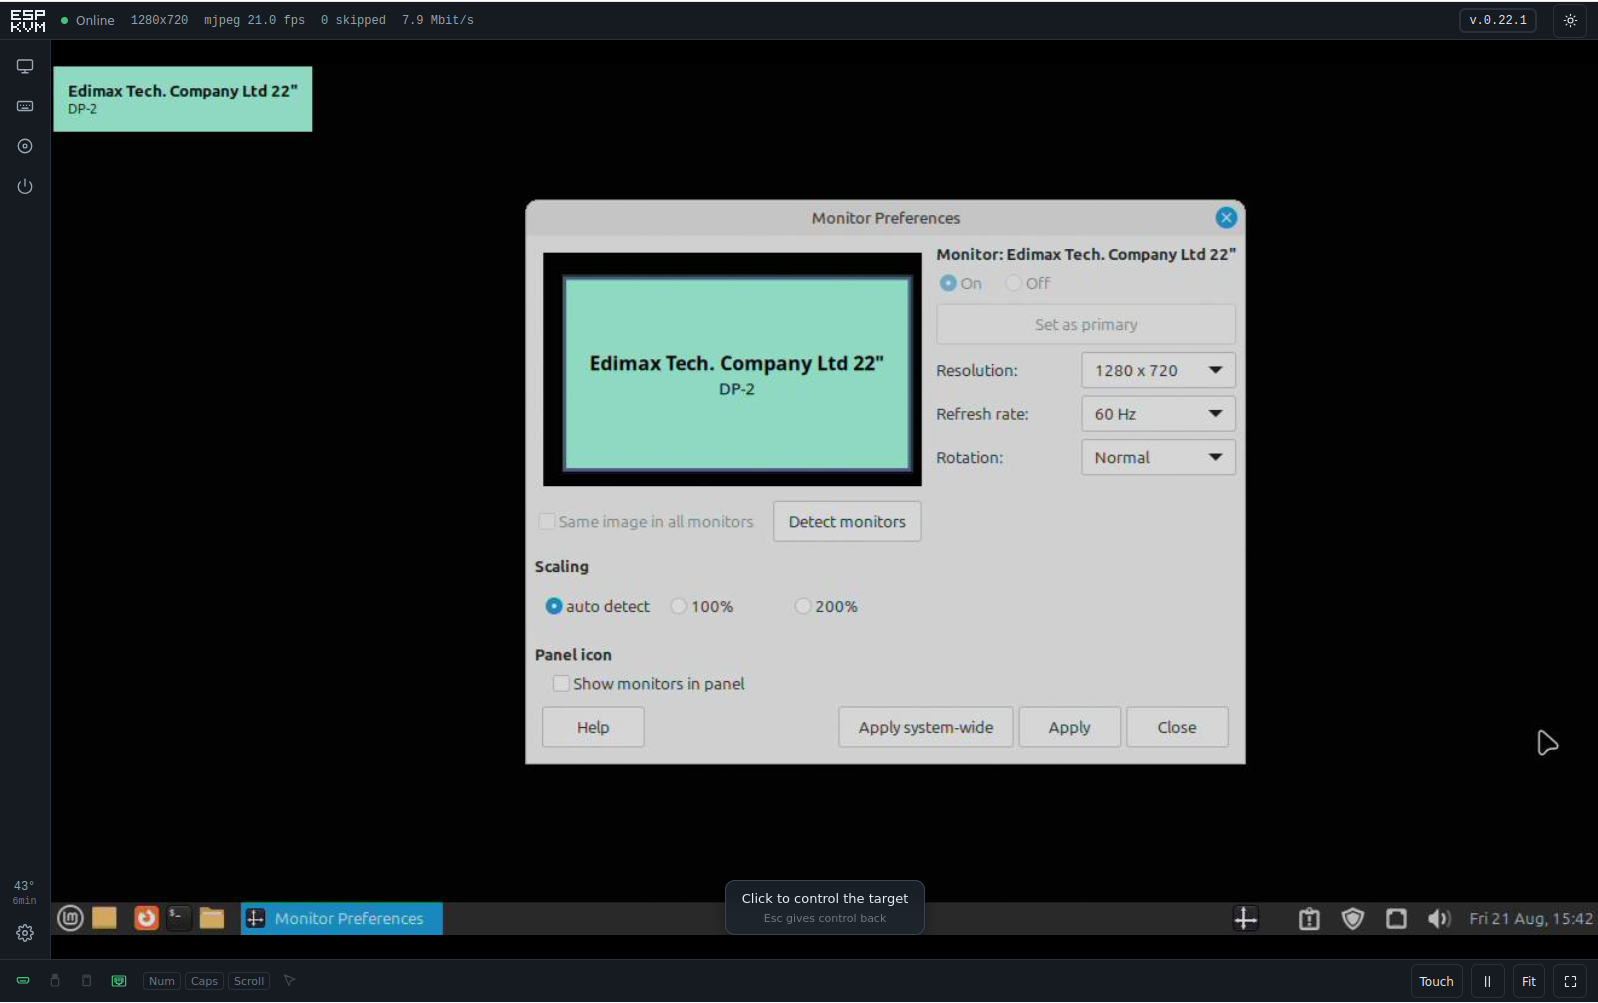Click the Edimax monitor label on the desktop
The height and width of the screenshot is (1003, 1598).
(x=183, y=99)
